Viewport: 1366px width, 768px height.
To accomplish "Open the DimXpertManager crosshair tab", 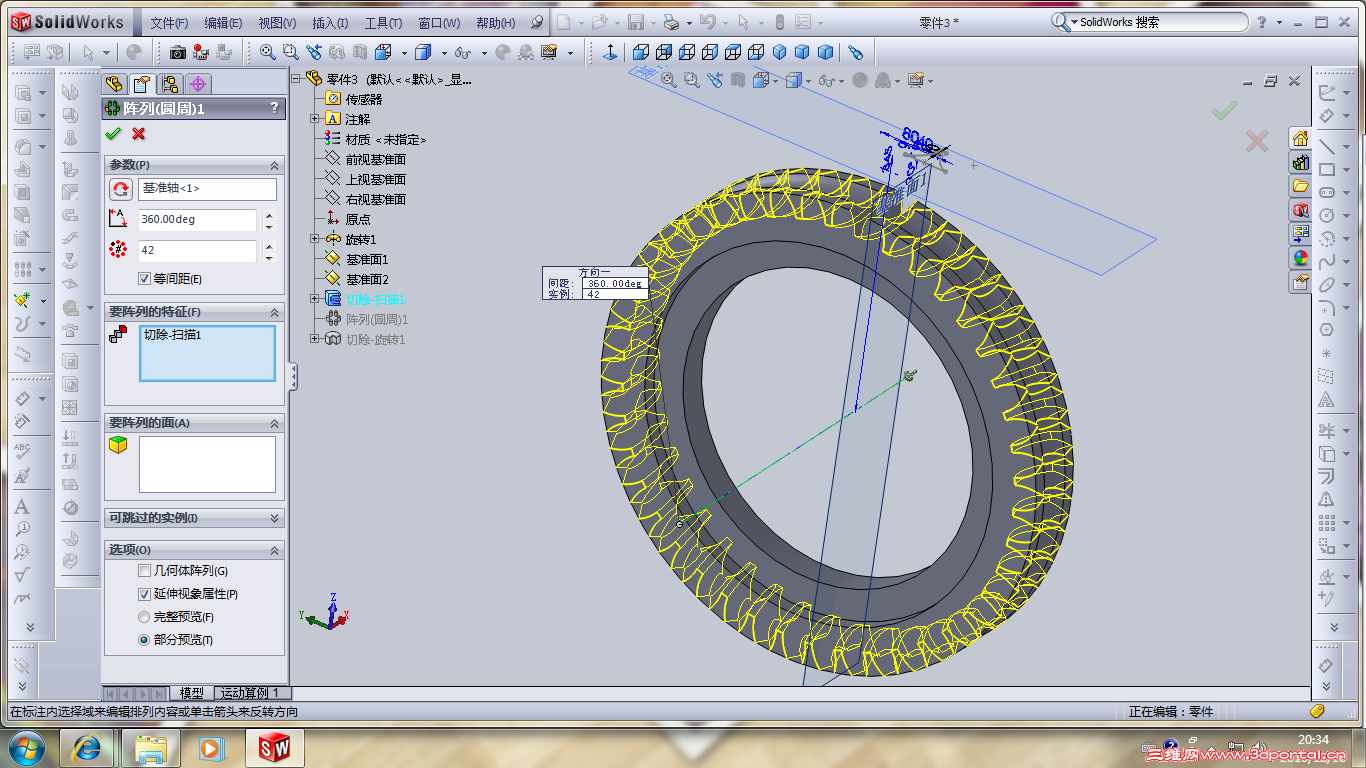I will [x=197, y=84].
